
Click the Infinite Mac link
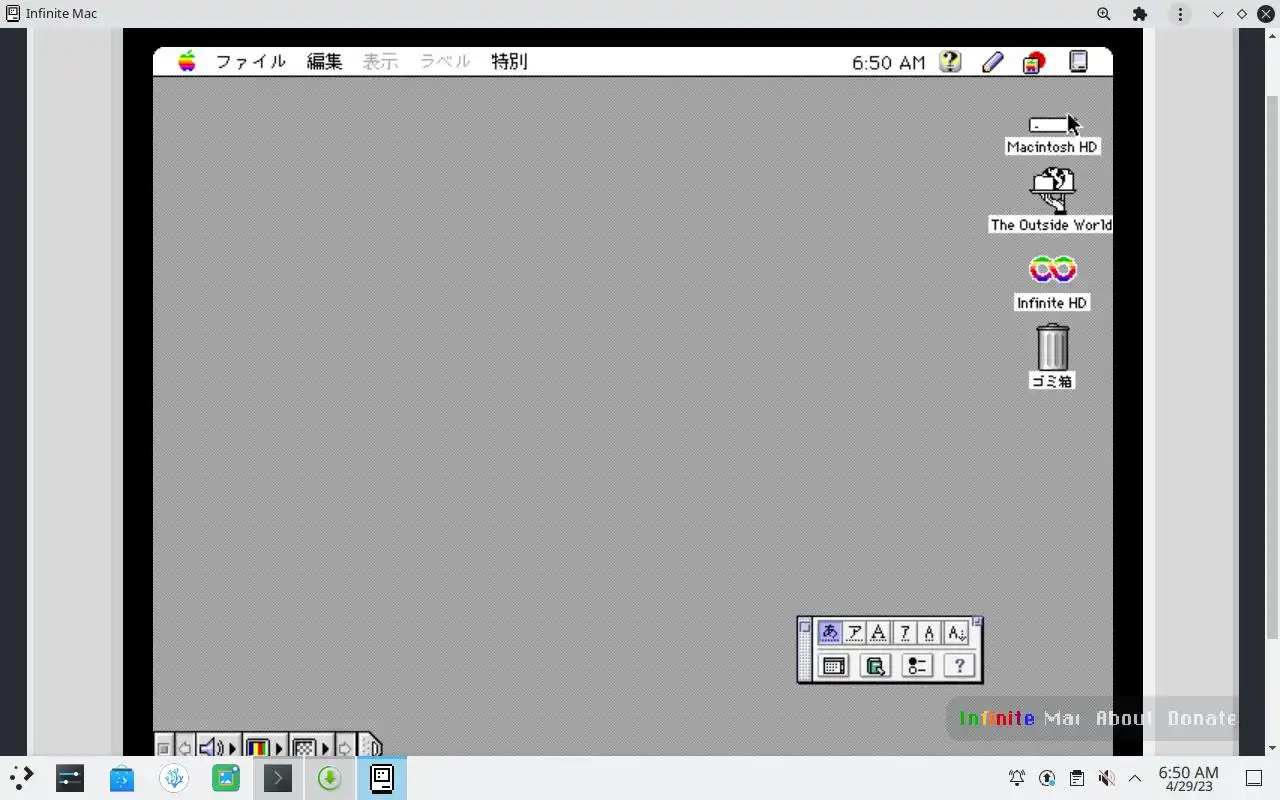point(1019,718)
